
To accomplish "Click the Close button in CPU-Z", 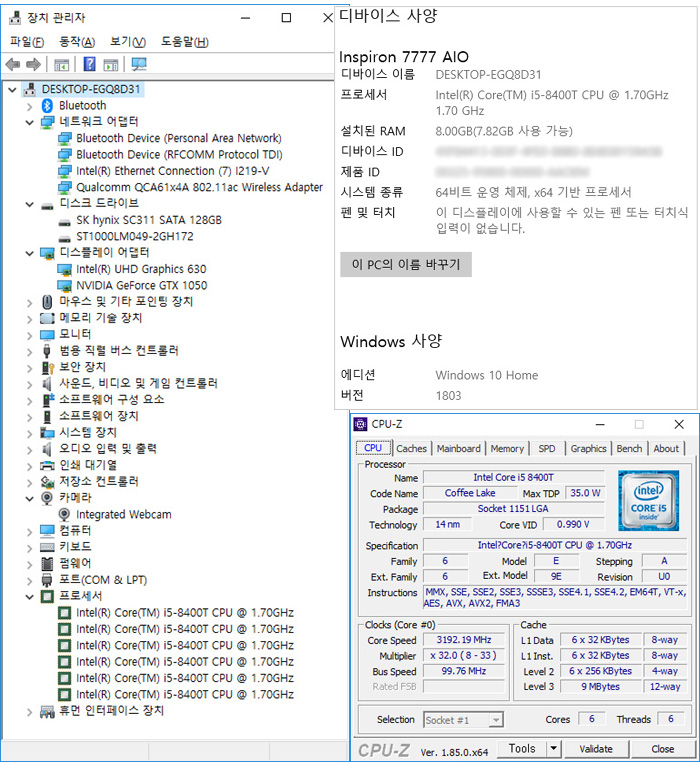I will tap(662, 748).
